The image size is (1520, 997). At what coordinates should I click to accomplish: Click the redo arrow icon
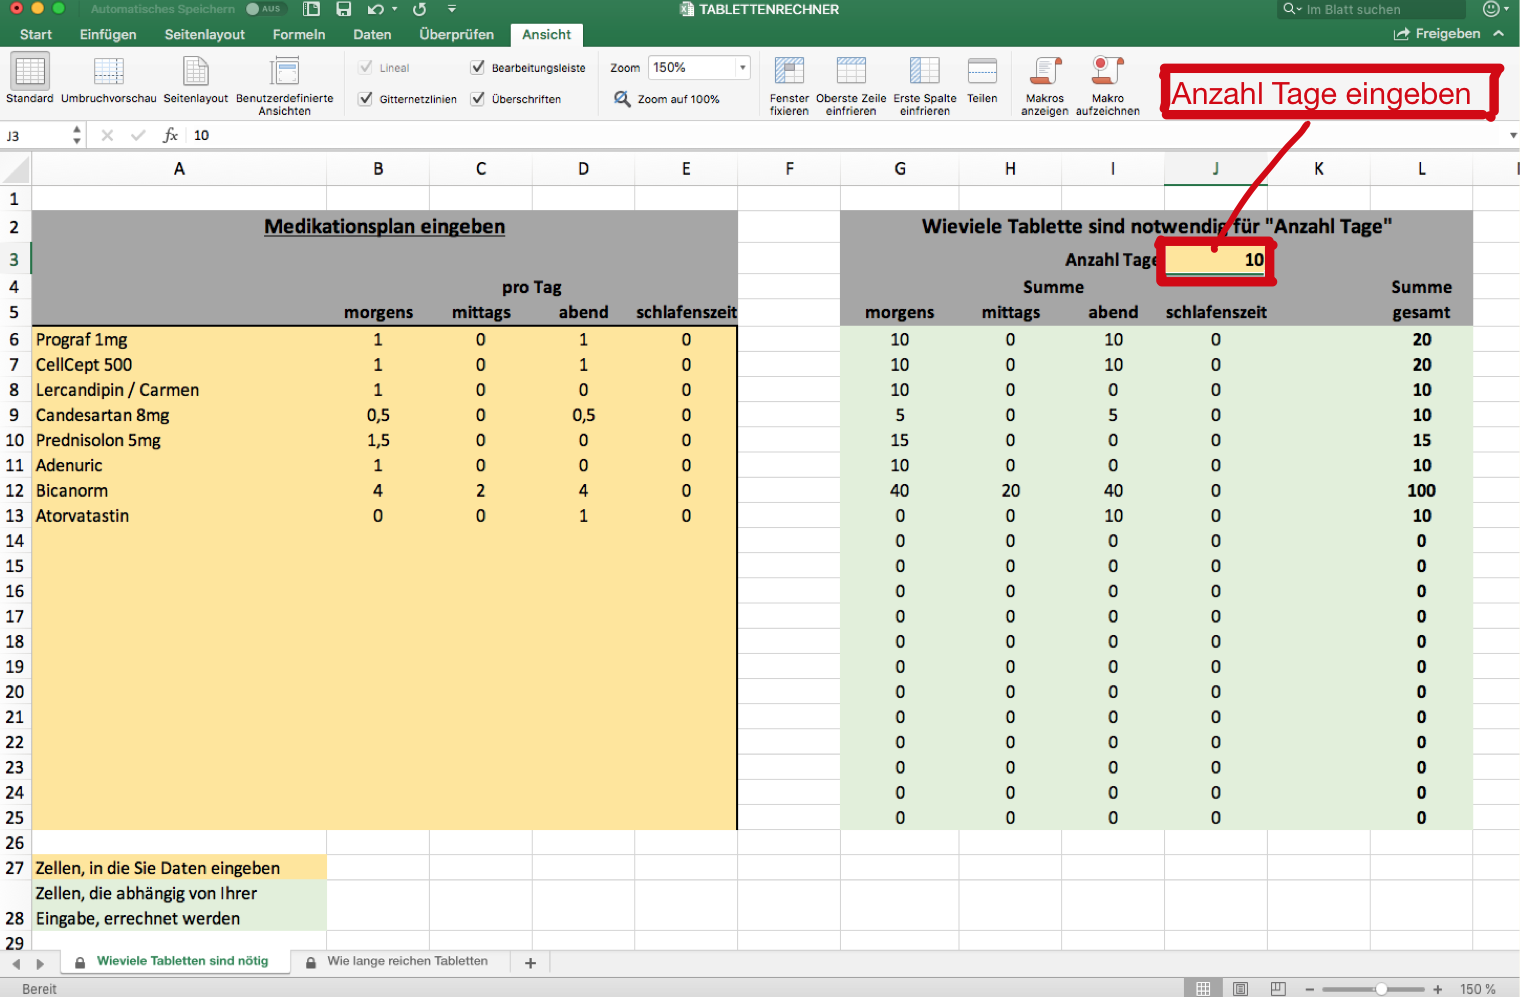click(420, 9)
